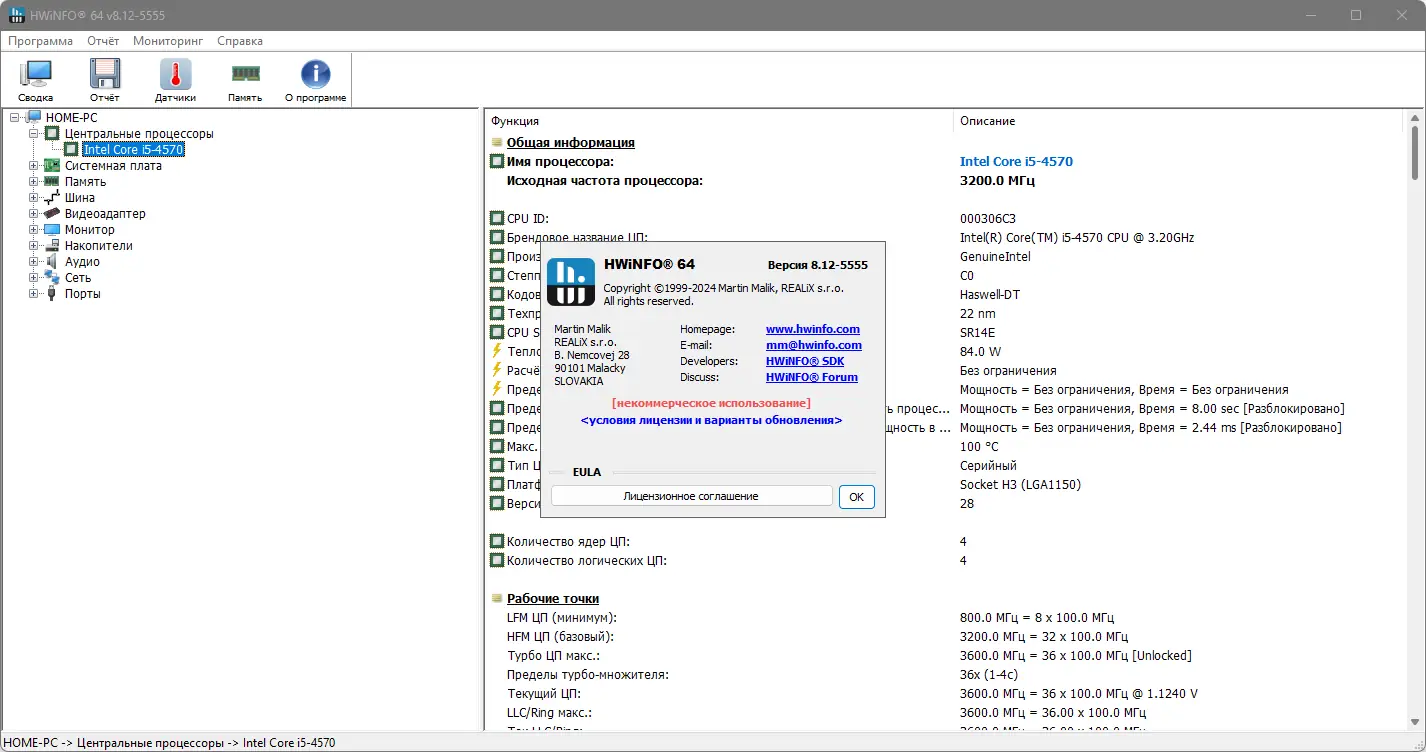This screenshot has height=752, width=1426.
Task: Expand the Монитор tree branch
Action: (x=33, y=230)
